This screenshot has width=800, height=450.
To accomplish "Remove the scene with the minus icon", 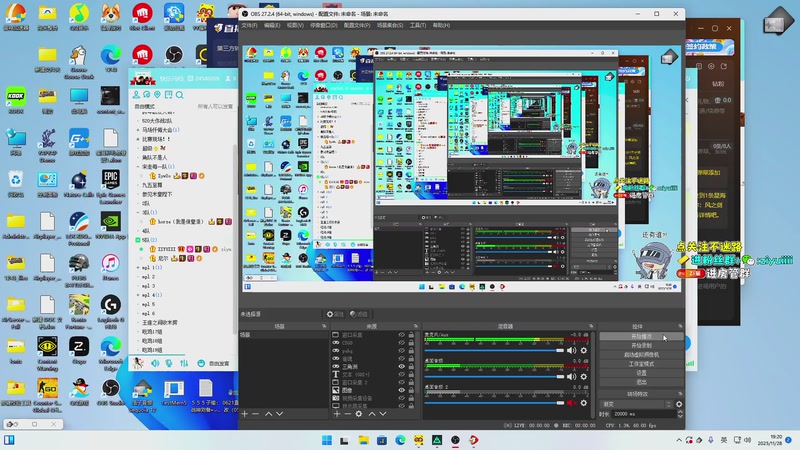I will pos(256,414).
